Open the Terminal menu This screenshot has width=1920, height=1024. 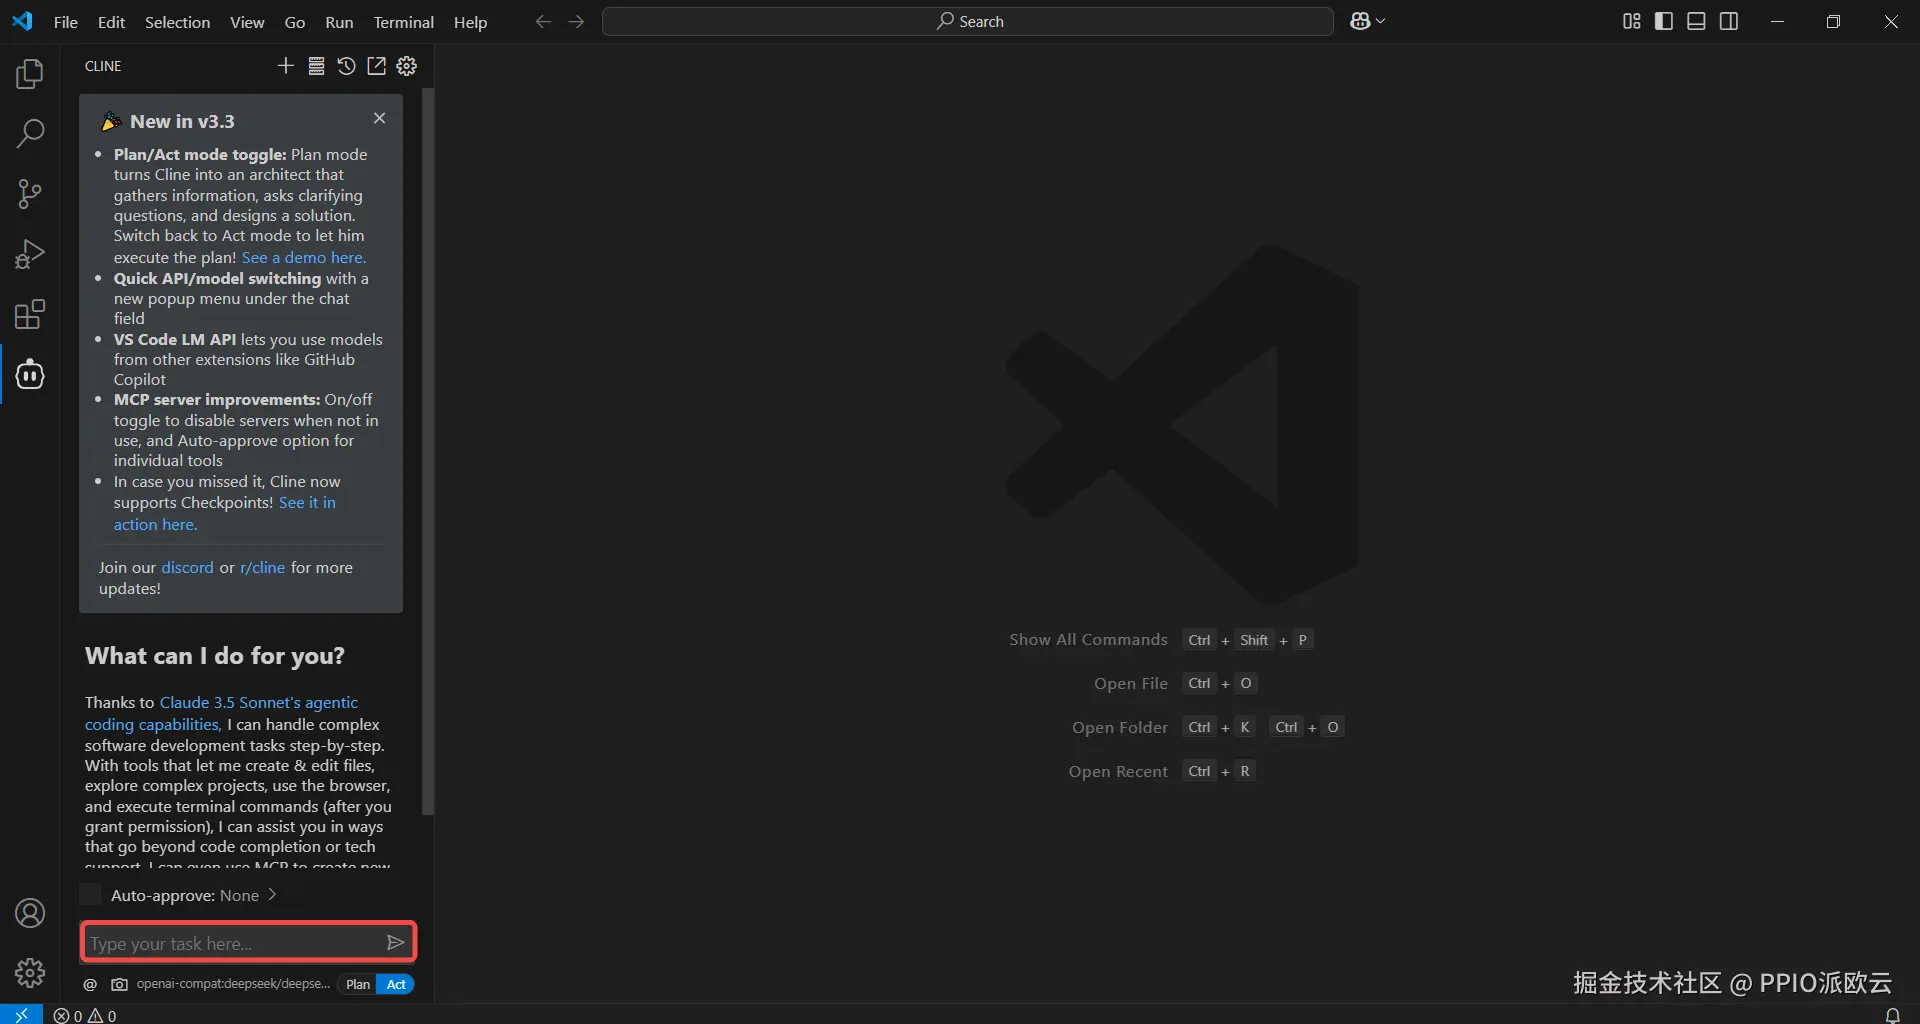coord(404,22)
